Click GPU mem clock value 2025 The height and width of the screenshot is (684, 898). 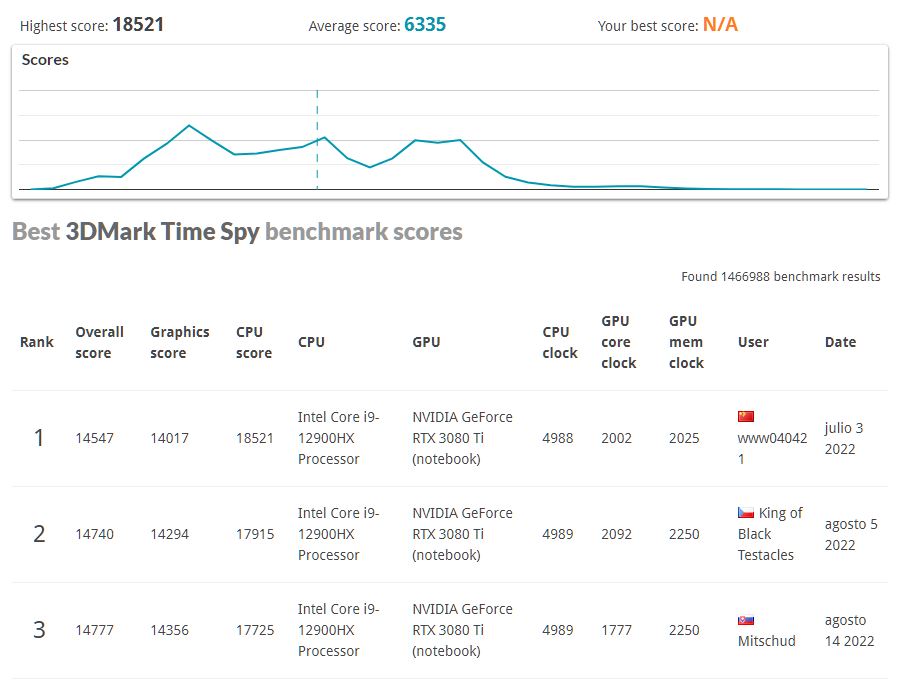coord(684,438)
